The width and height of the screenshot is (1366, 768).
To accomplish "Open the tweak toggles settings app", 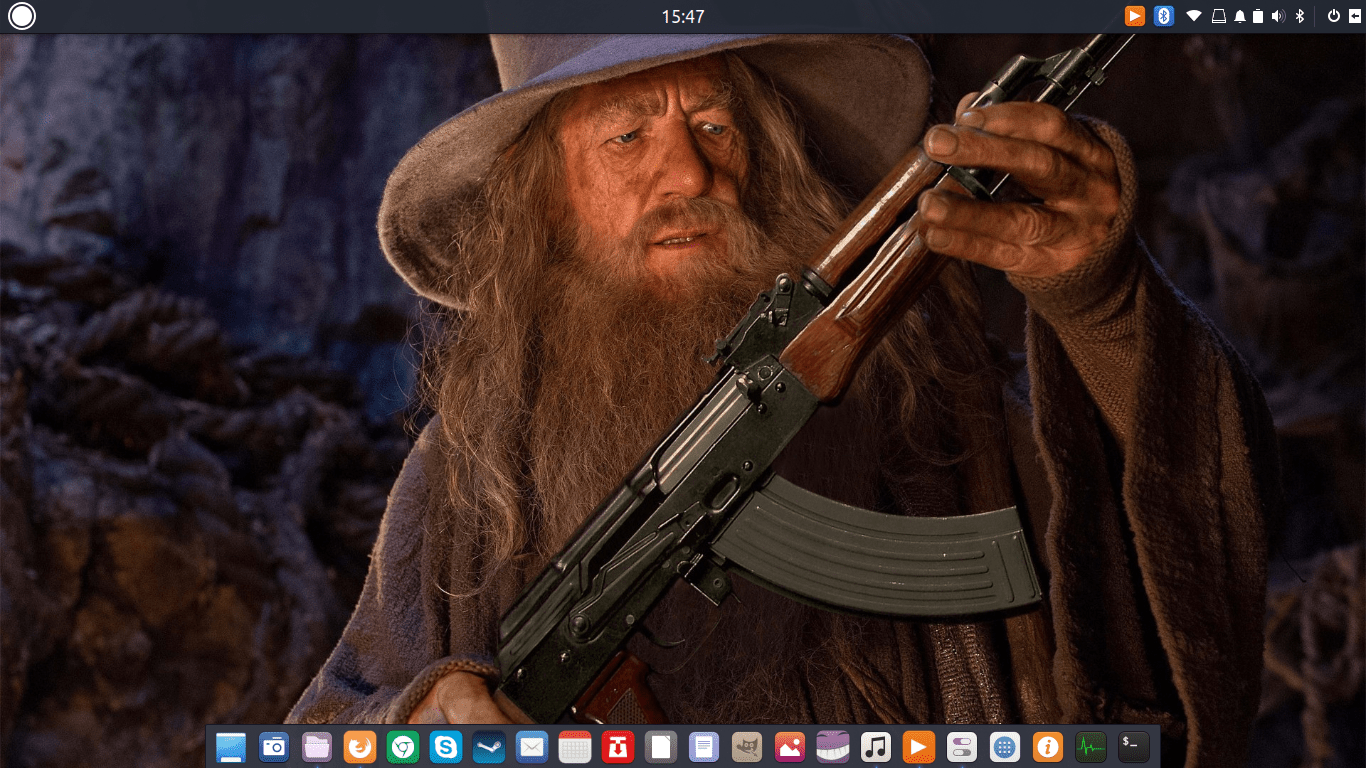I will coord(962,746).
